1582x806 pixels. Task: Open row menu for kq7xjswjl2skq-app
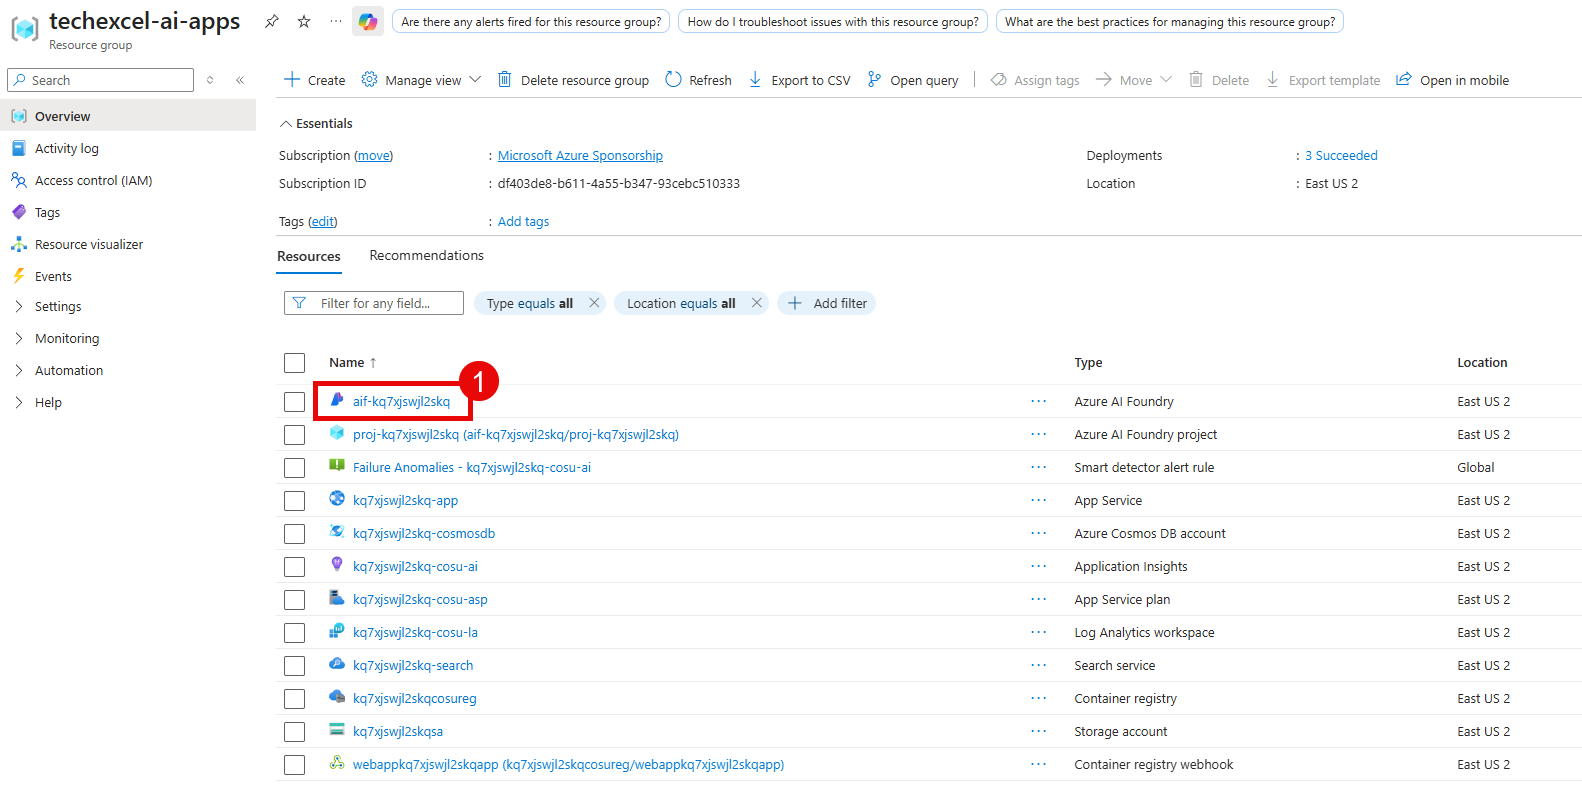pyautogui.click(x=1039, y=500)
